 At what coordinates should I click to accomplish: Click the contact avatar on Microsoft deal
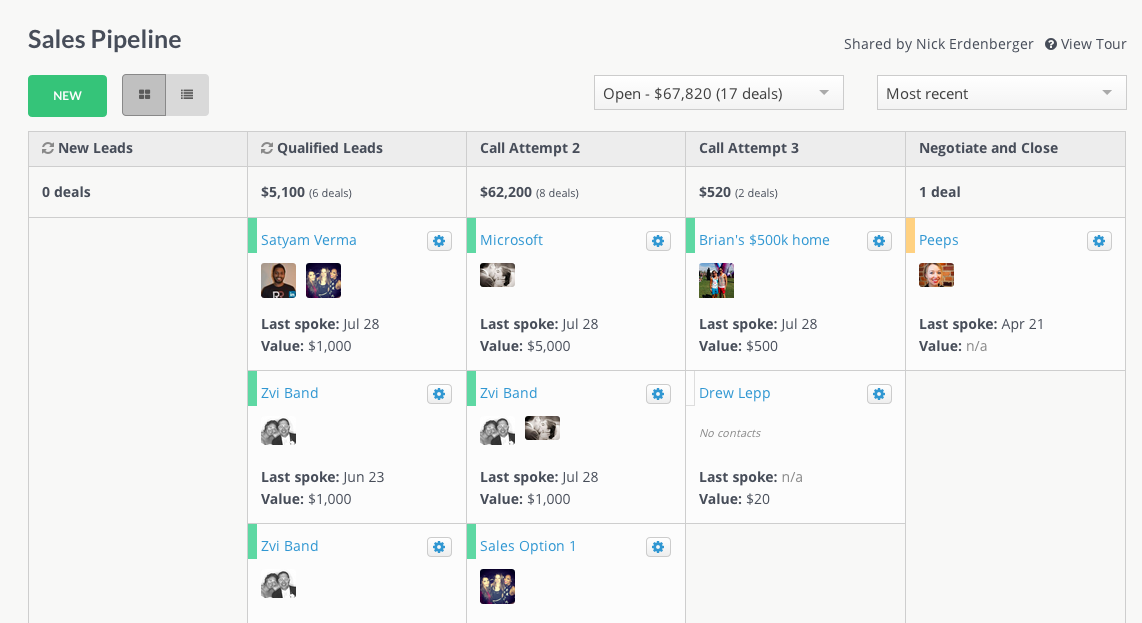[x=497, y=275]
